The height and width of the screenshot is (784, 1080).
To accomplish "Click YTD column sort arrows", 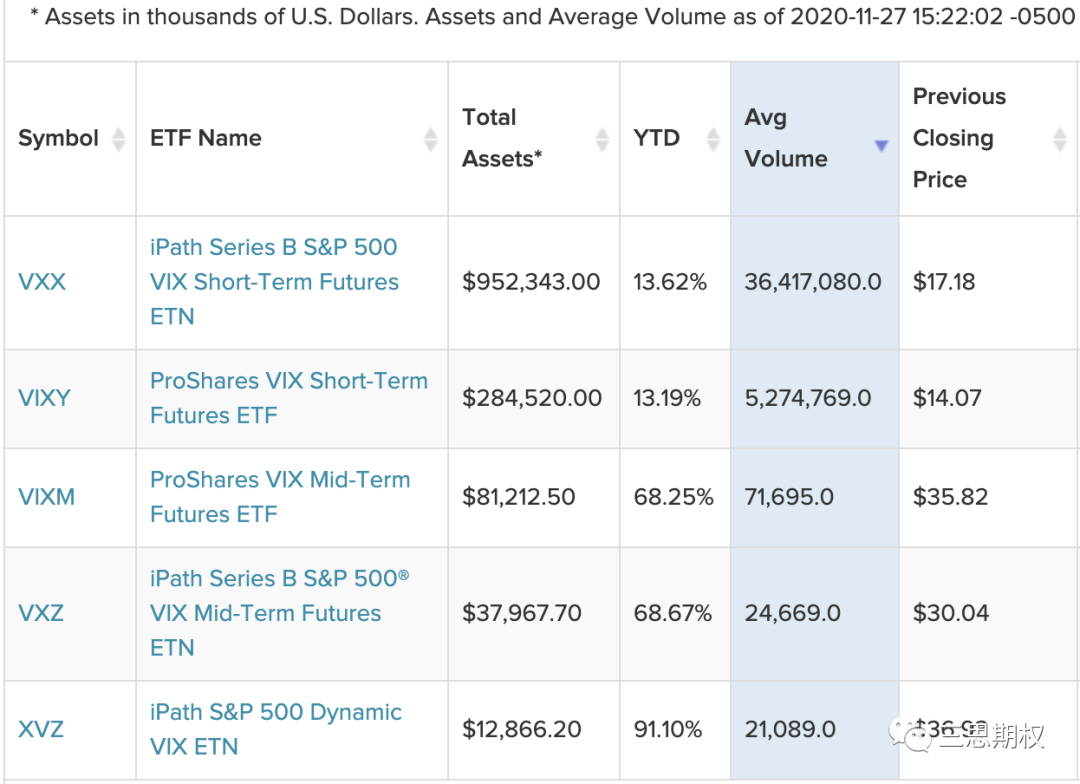I will [x=713, y=139].
